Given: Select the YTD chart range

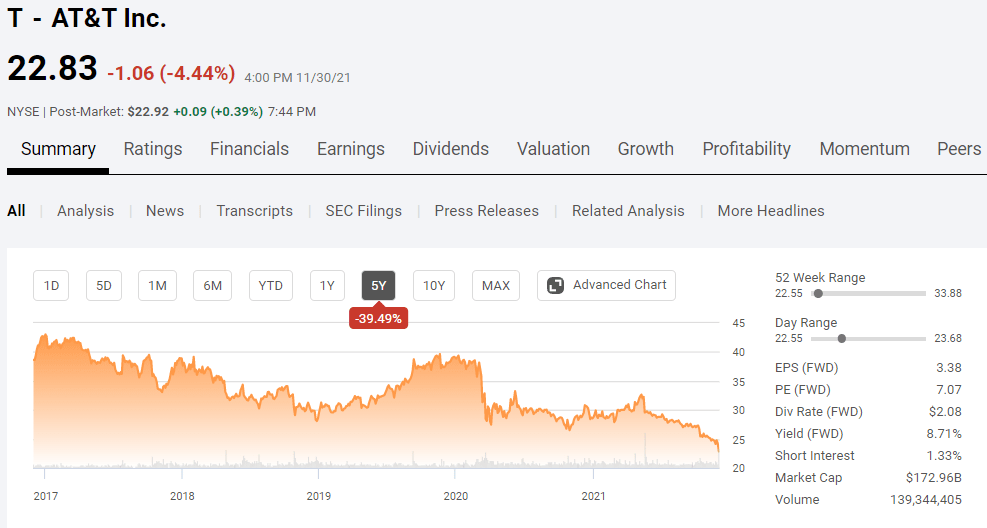Looking at the screenshot, I should 271,286.
